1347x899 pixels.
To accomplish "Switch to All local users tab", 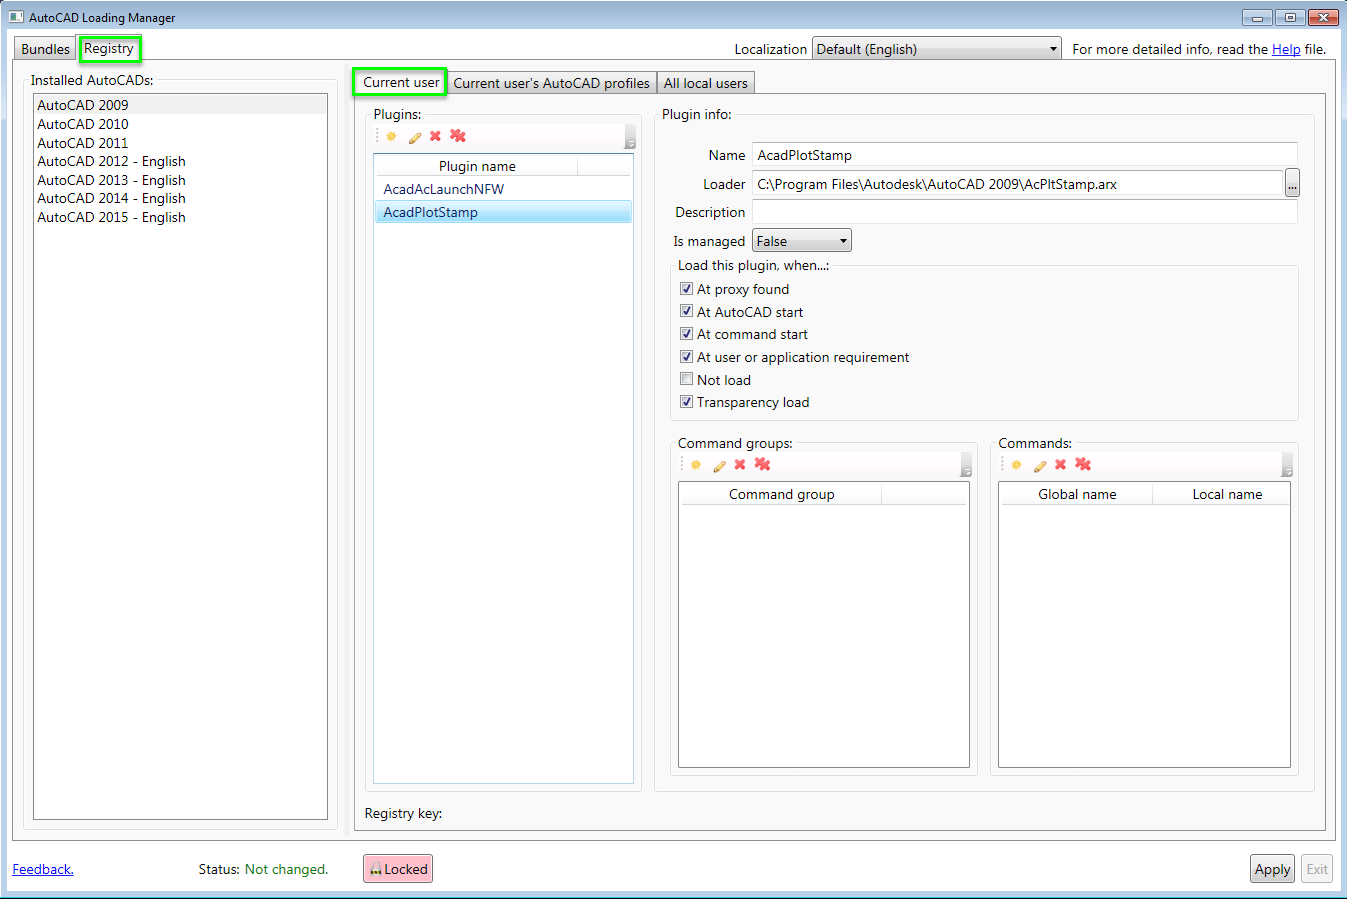I will pyautogui.click(x=706, y=83).
